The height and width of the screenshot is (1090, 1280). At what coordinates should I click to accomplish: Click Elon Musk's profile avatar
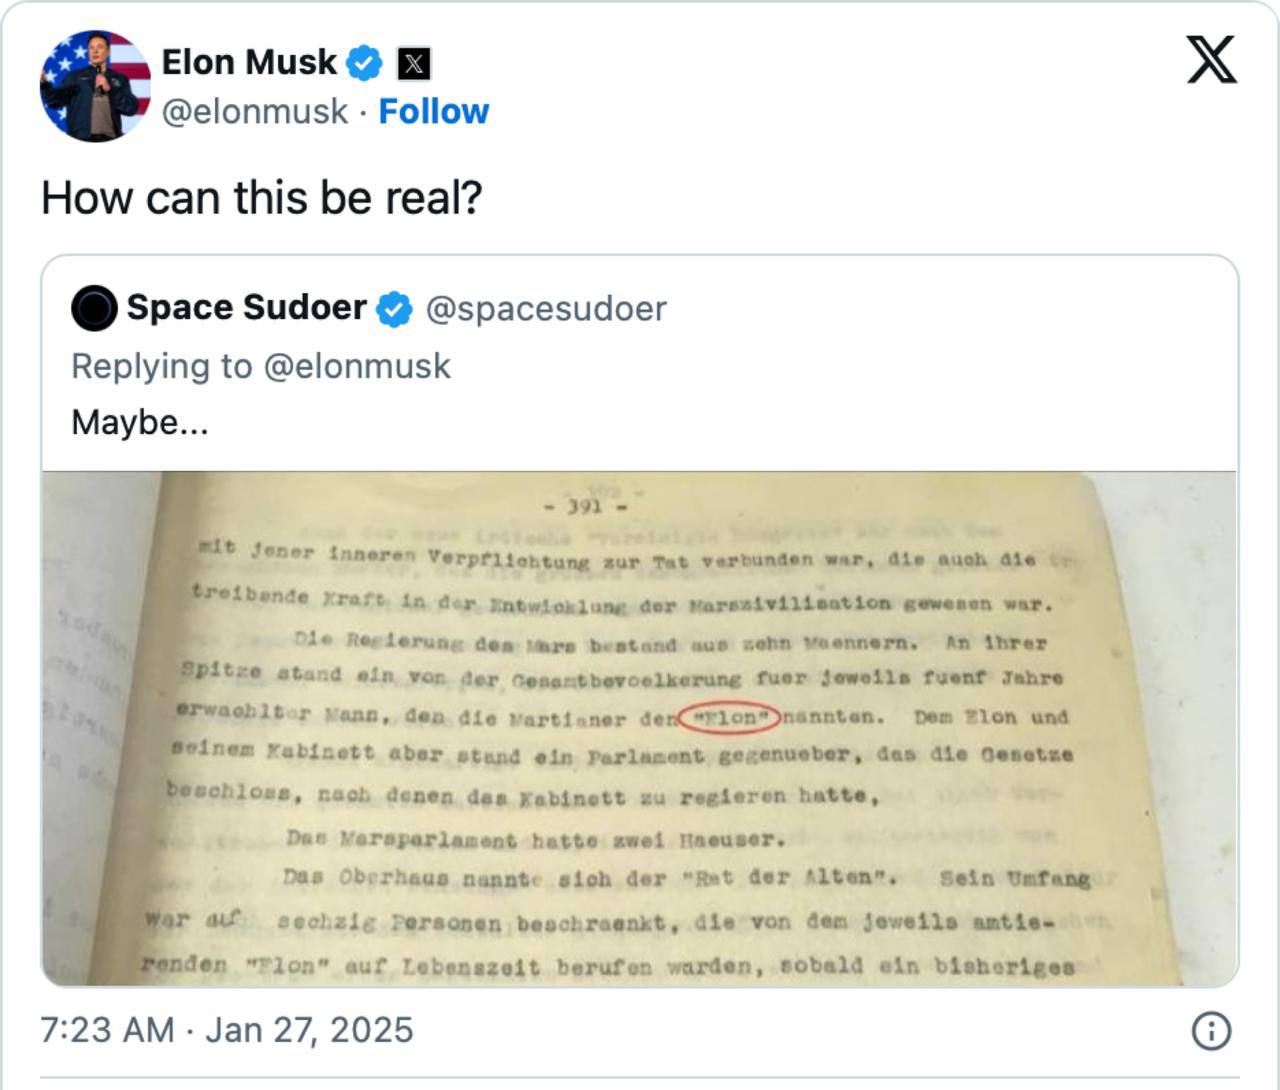click(x=95, y=86)
